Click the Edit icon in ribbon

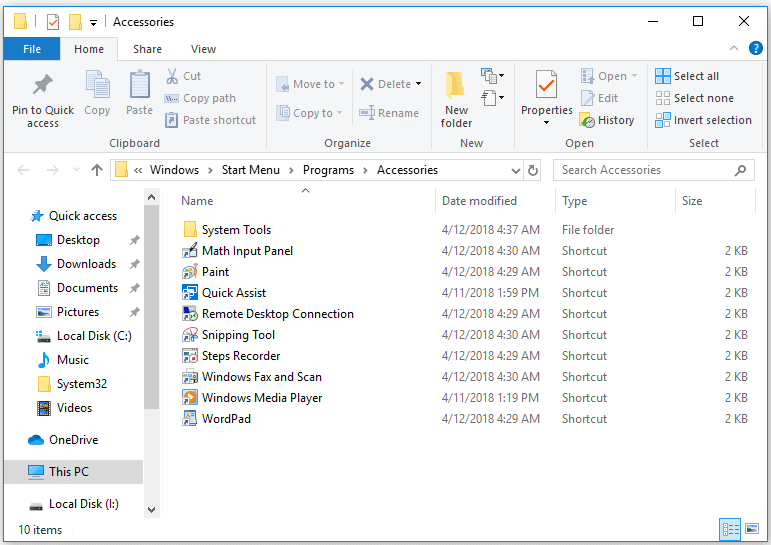click(587, 98)
